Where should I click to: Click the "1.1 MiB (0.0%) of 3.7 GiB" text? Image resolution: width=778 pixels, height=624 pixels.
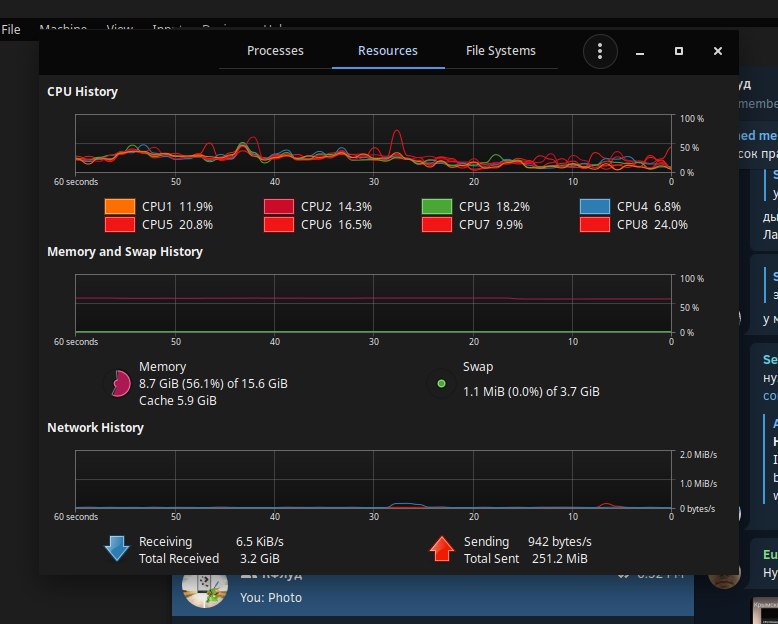(531, 391)
